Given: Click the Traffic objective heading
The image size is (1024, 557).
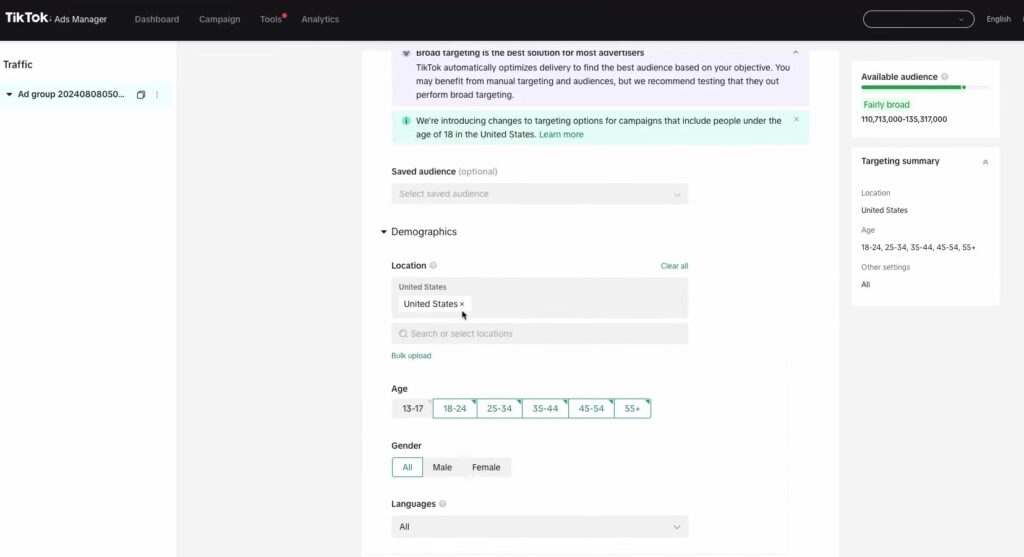Looking at the screenshot, I should coord(18,65).
